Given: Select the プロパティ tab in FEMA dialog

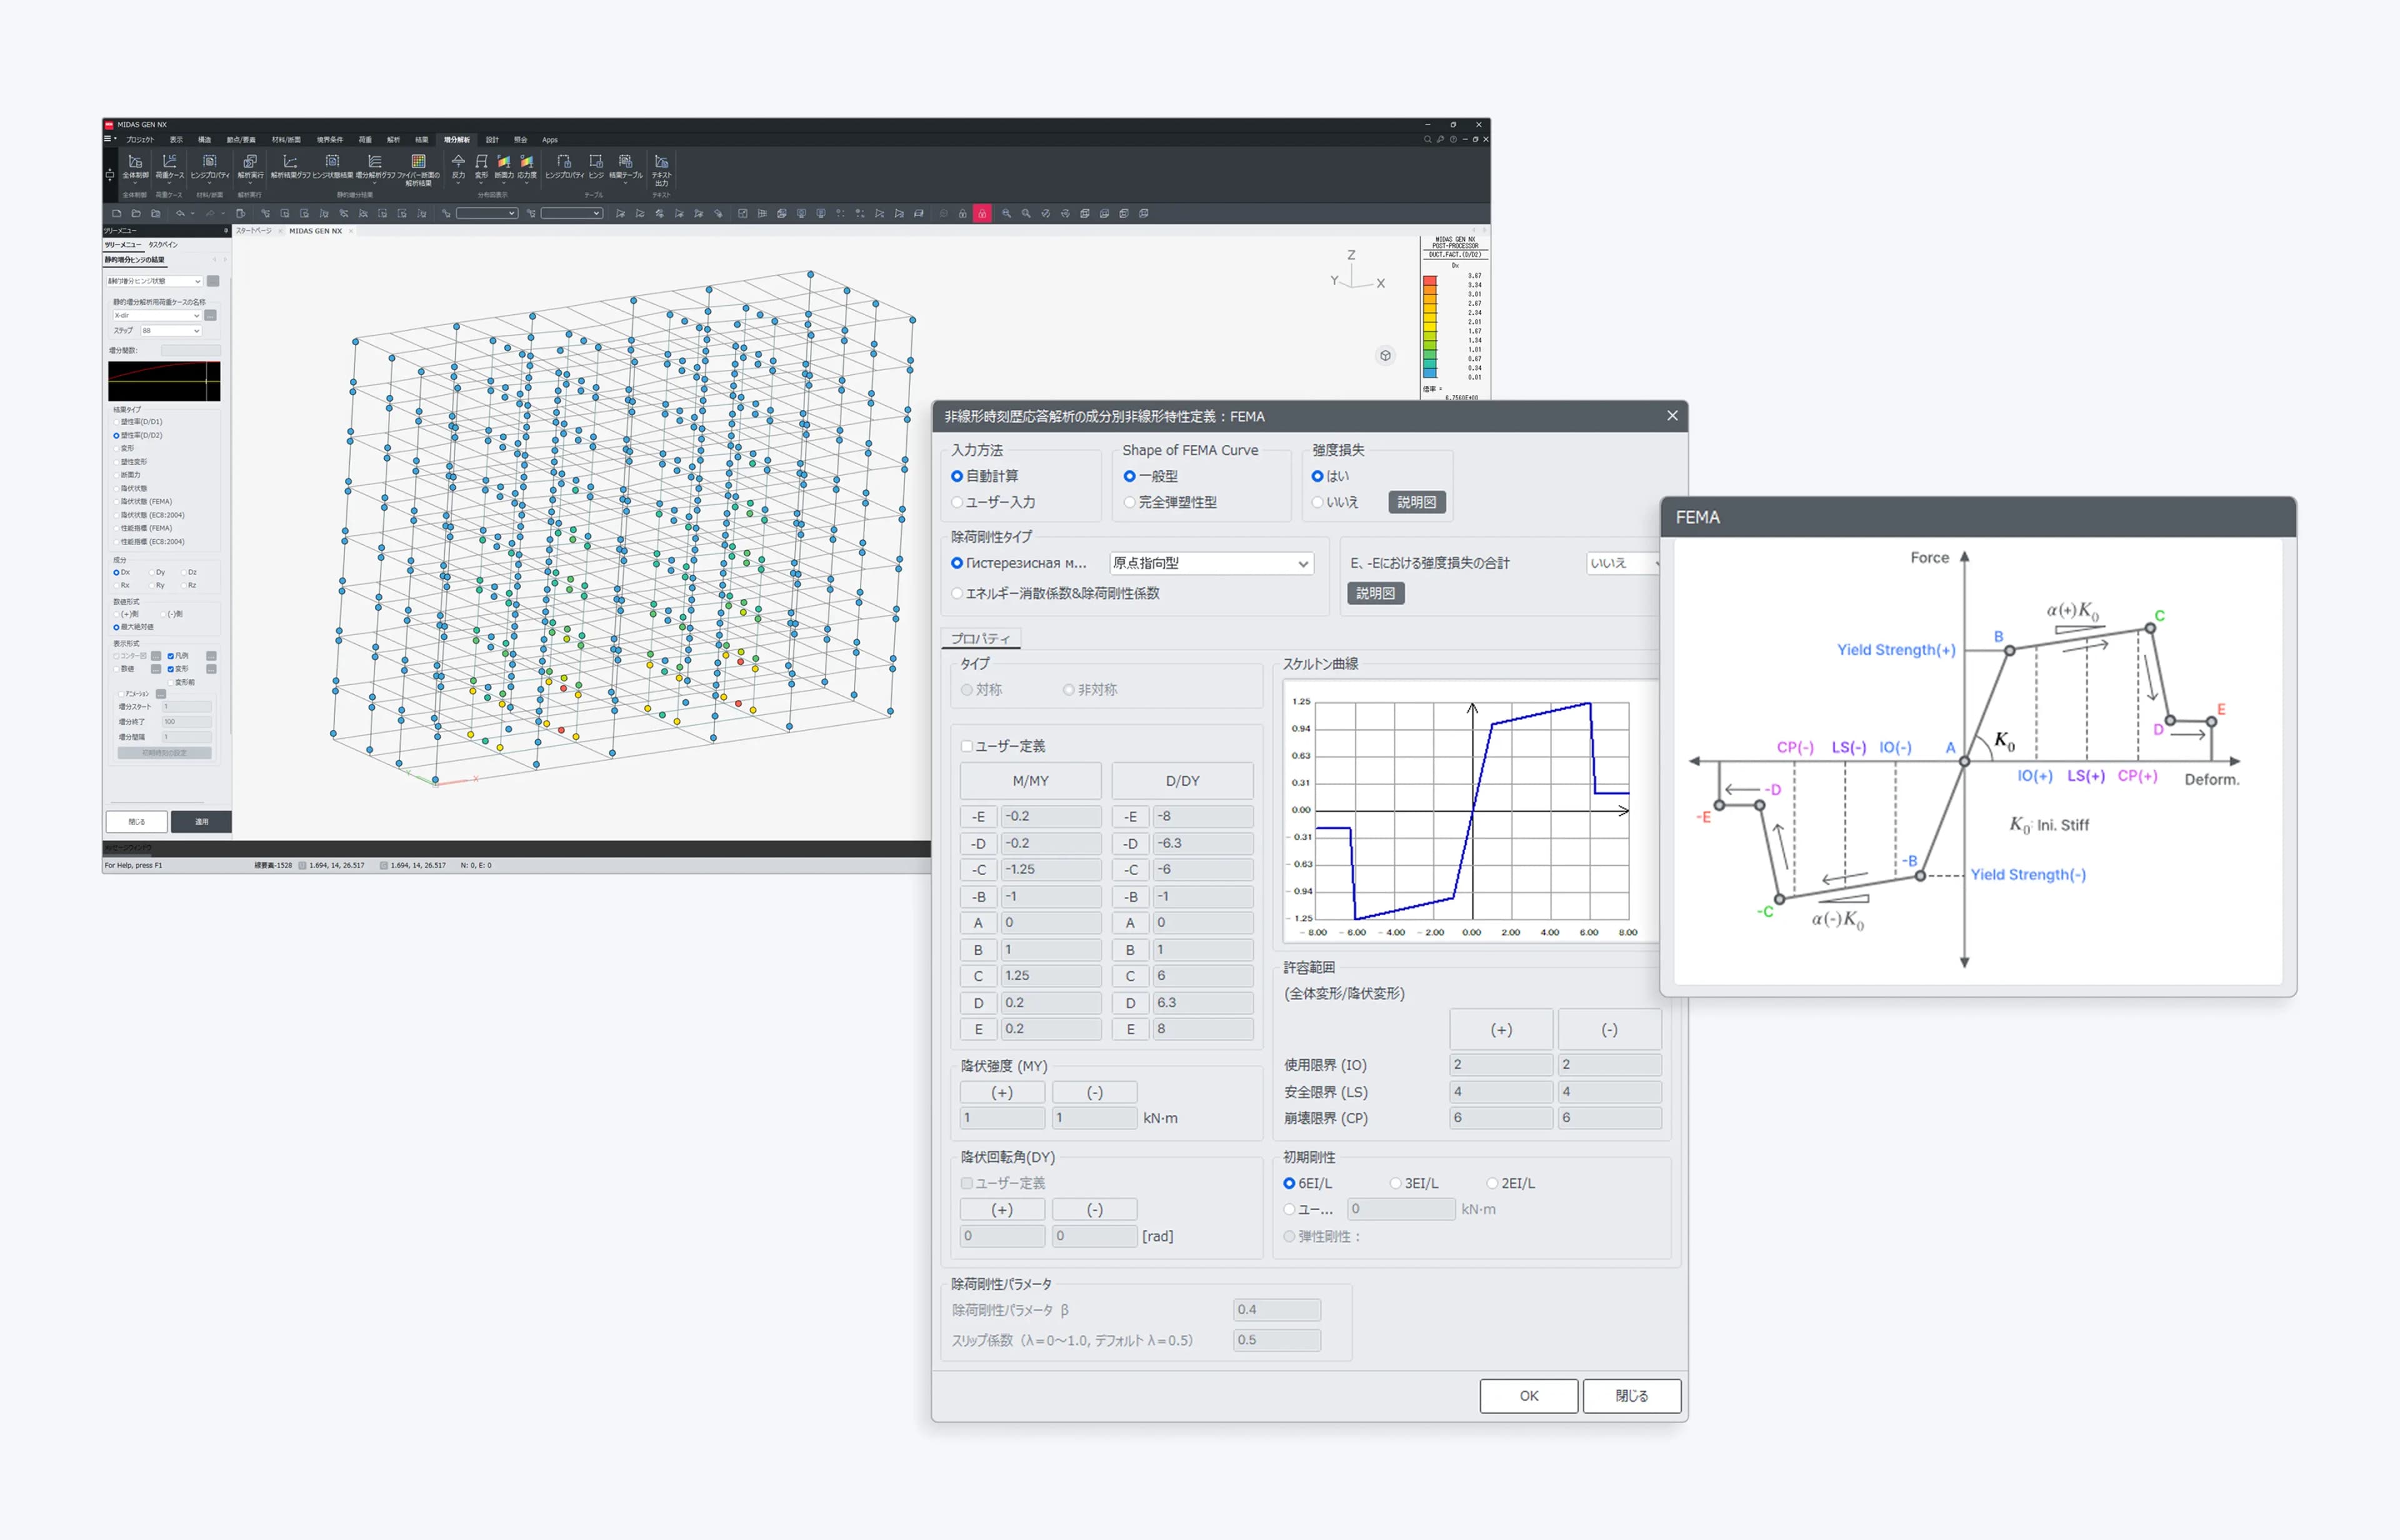Looking at the screenshot, I should click(x=980, y=638).
